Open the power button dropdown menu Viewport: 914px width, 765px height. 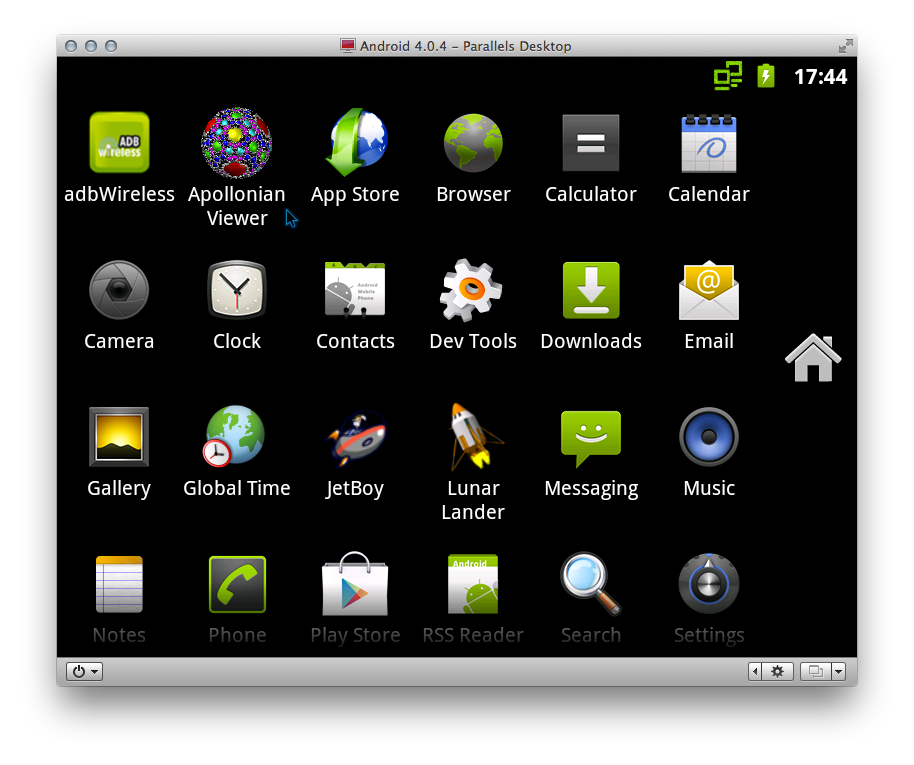(85, 672)
